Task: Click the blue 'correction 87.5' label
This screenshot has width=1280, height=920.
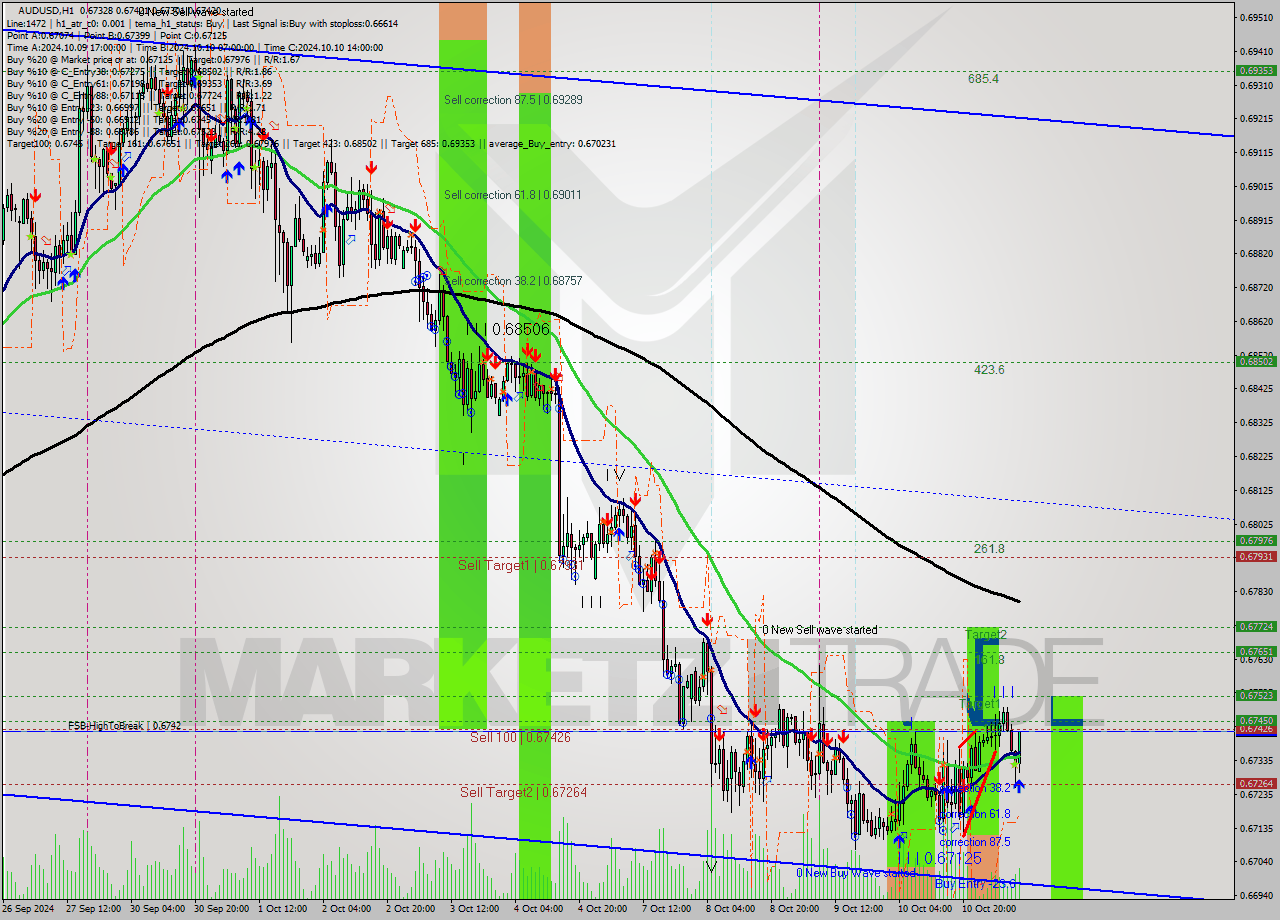Action: pos(975,842)
